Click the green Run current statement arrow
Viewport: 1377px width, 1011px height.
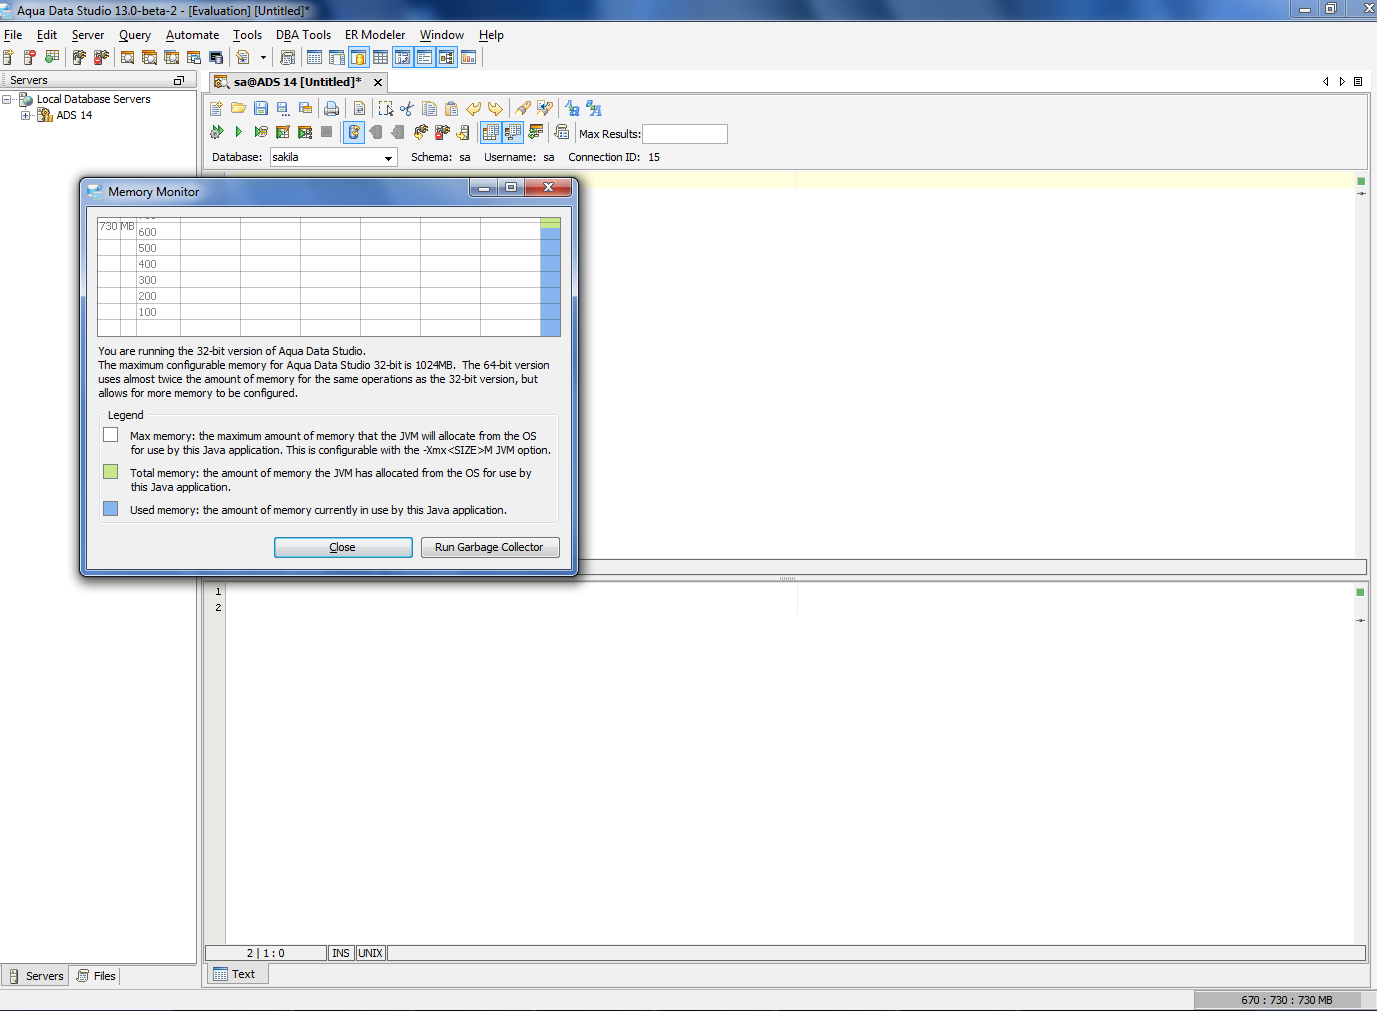click(238, 132)
